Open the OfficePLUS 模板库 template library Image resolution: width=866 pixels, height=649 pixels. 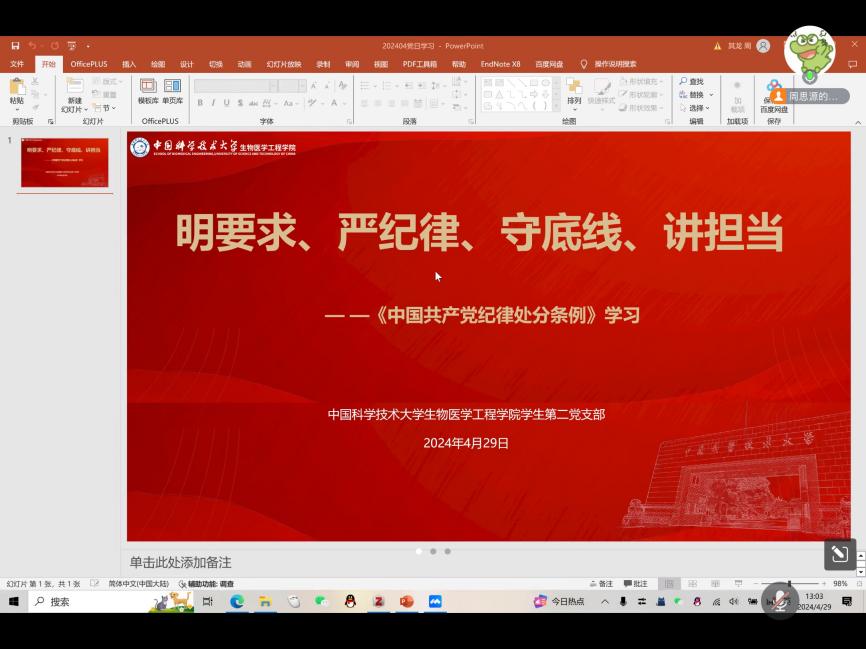148,91
